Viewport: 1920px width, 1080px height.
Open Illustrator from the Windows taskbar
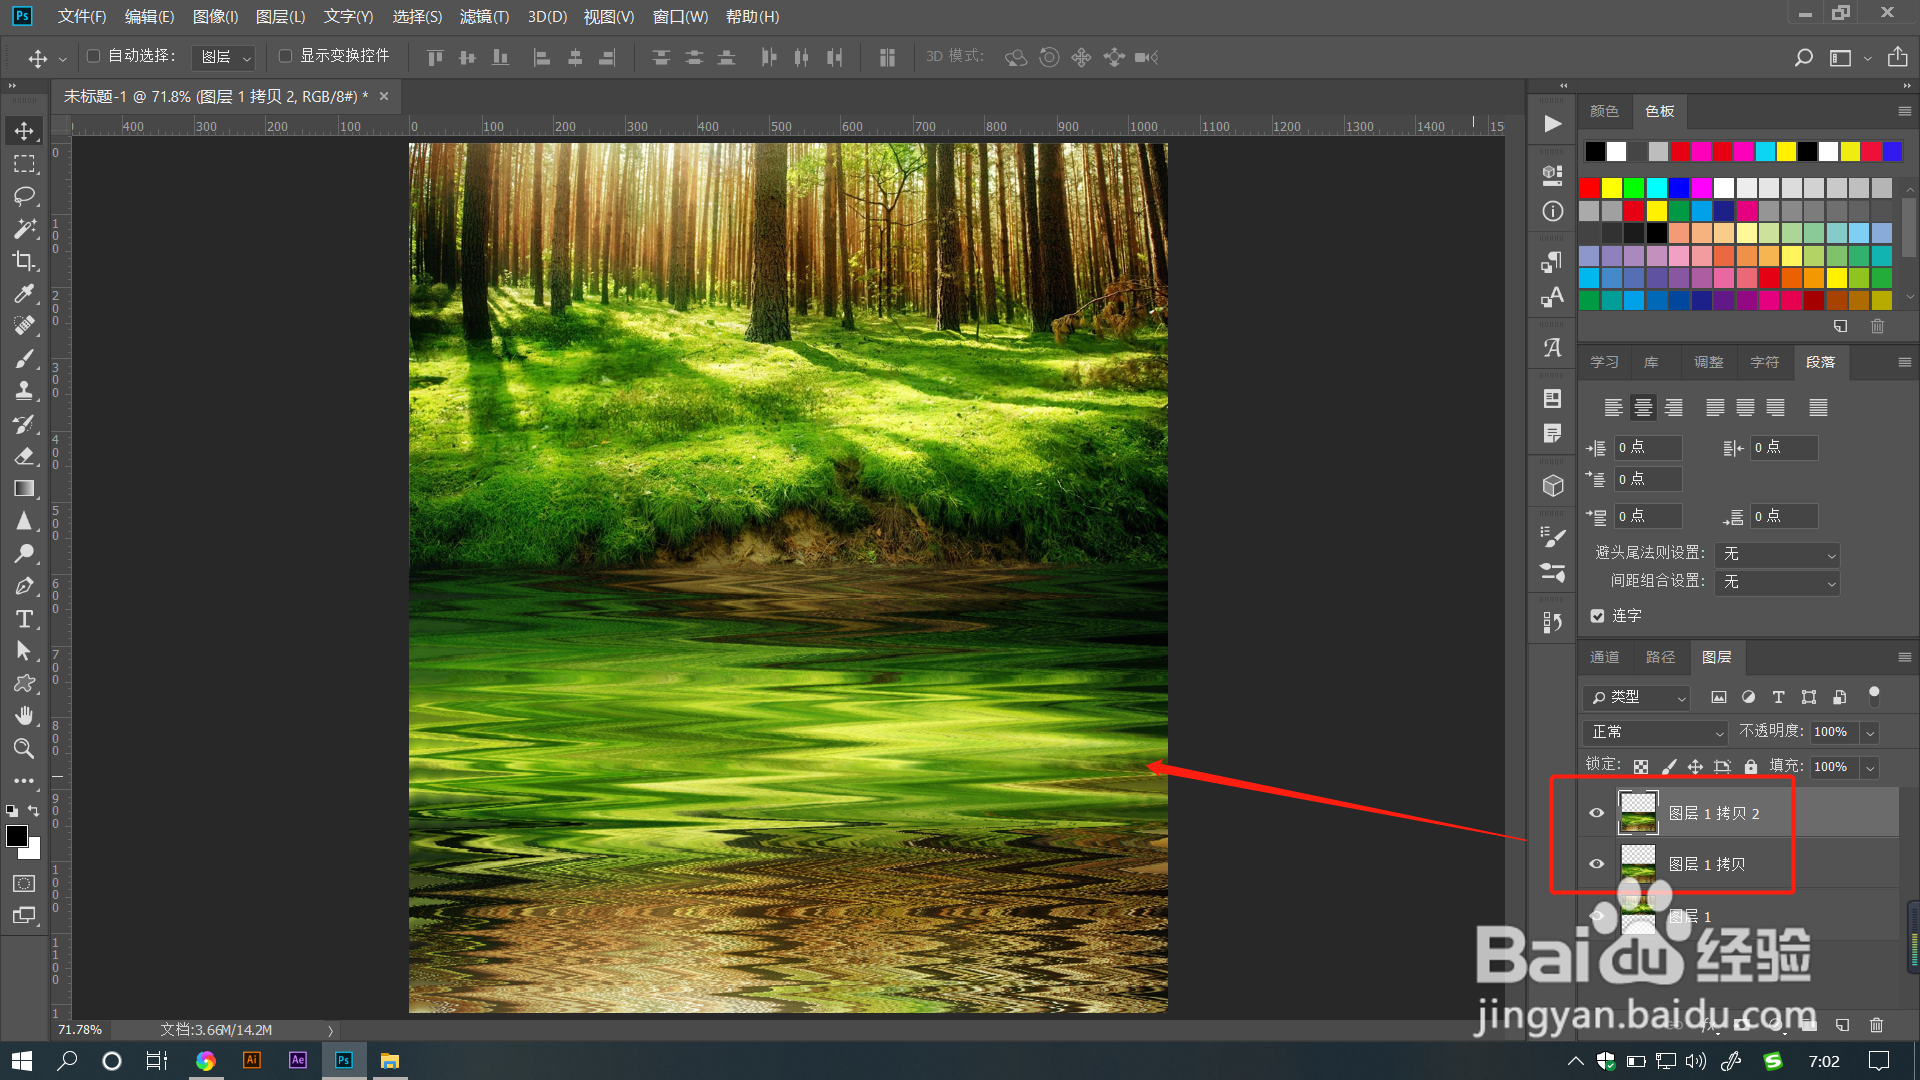[252, 1060]
